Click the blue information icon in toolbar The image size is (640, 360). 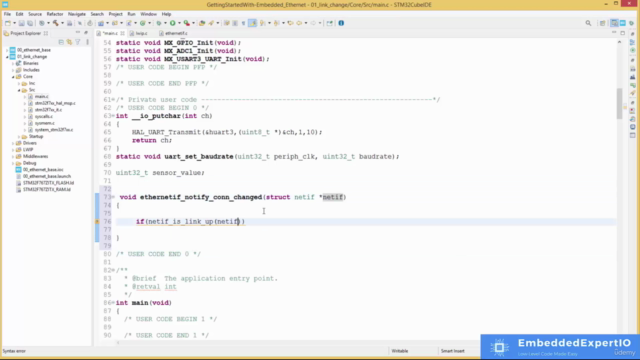(x=341, y=23)
